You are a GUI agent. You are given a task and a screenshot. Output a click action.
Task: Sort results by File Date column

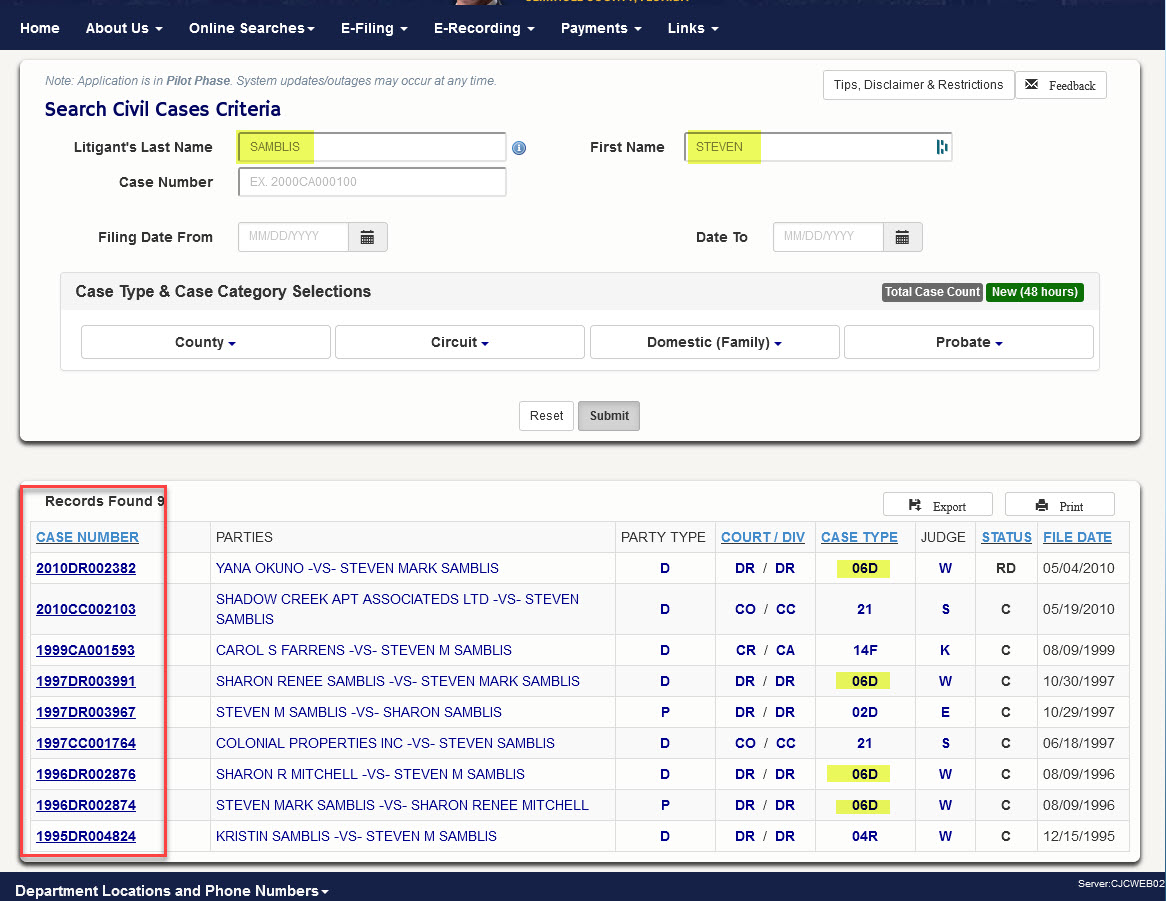tap(1077, 537)
